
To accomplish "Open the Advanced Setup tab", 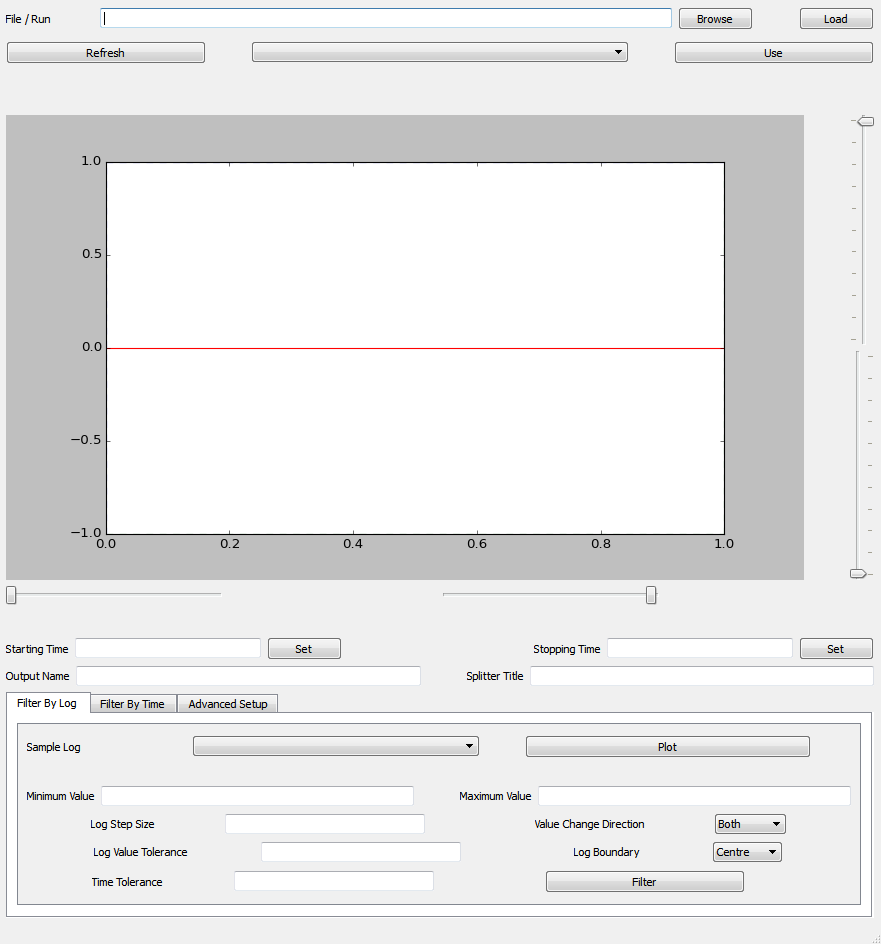I will pos(228,704).
